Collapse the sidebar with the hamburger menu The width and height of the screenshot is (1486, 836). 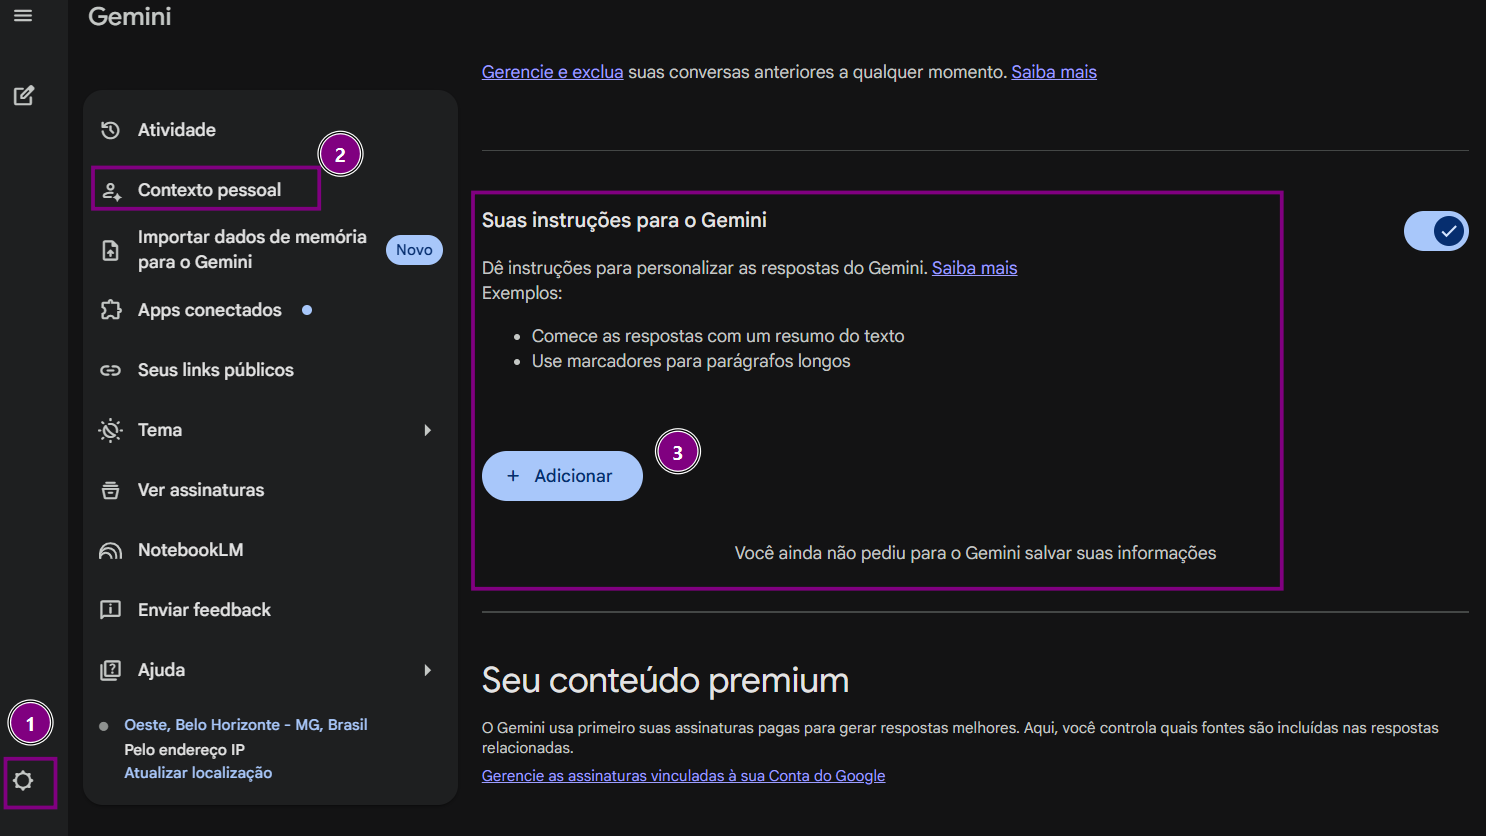click(24, 15)
